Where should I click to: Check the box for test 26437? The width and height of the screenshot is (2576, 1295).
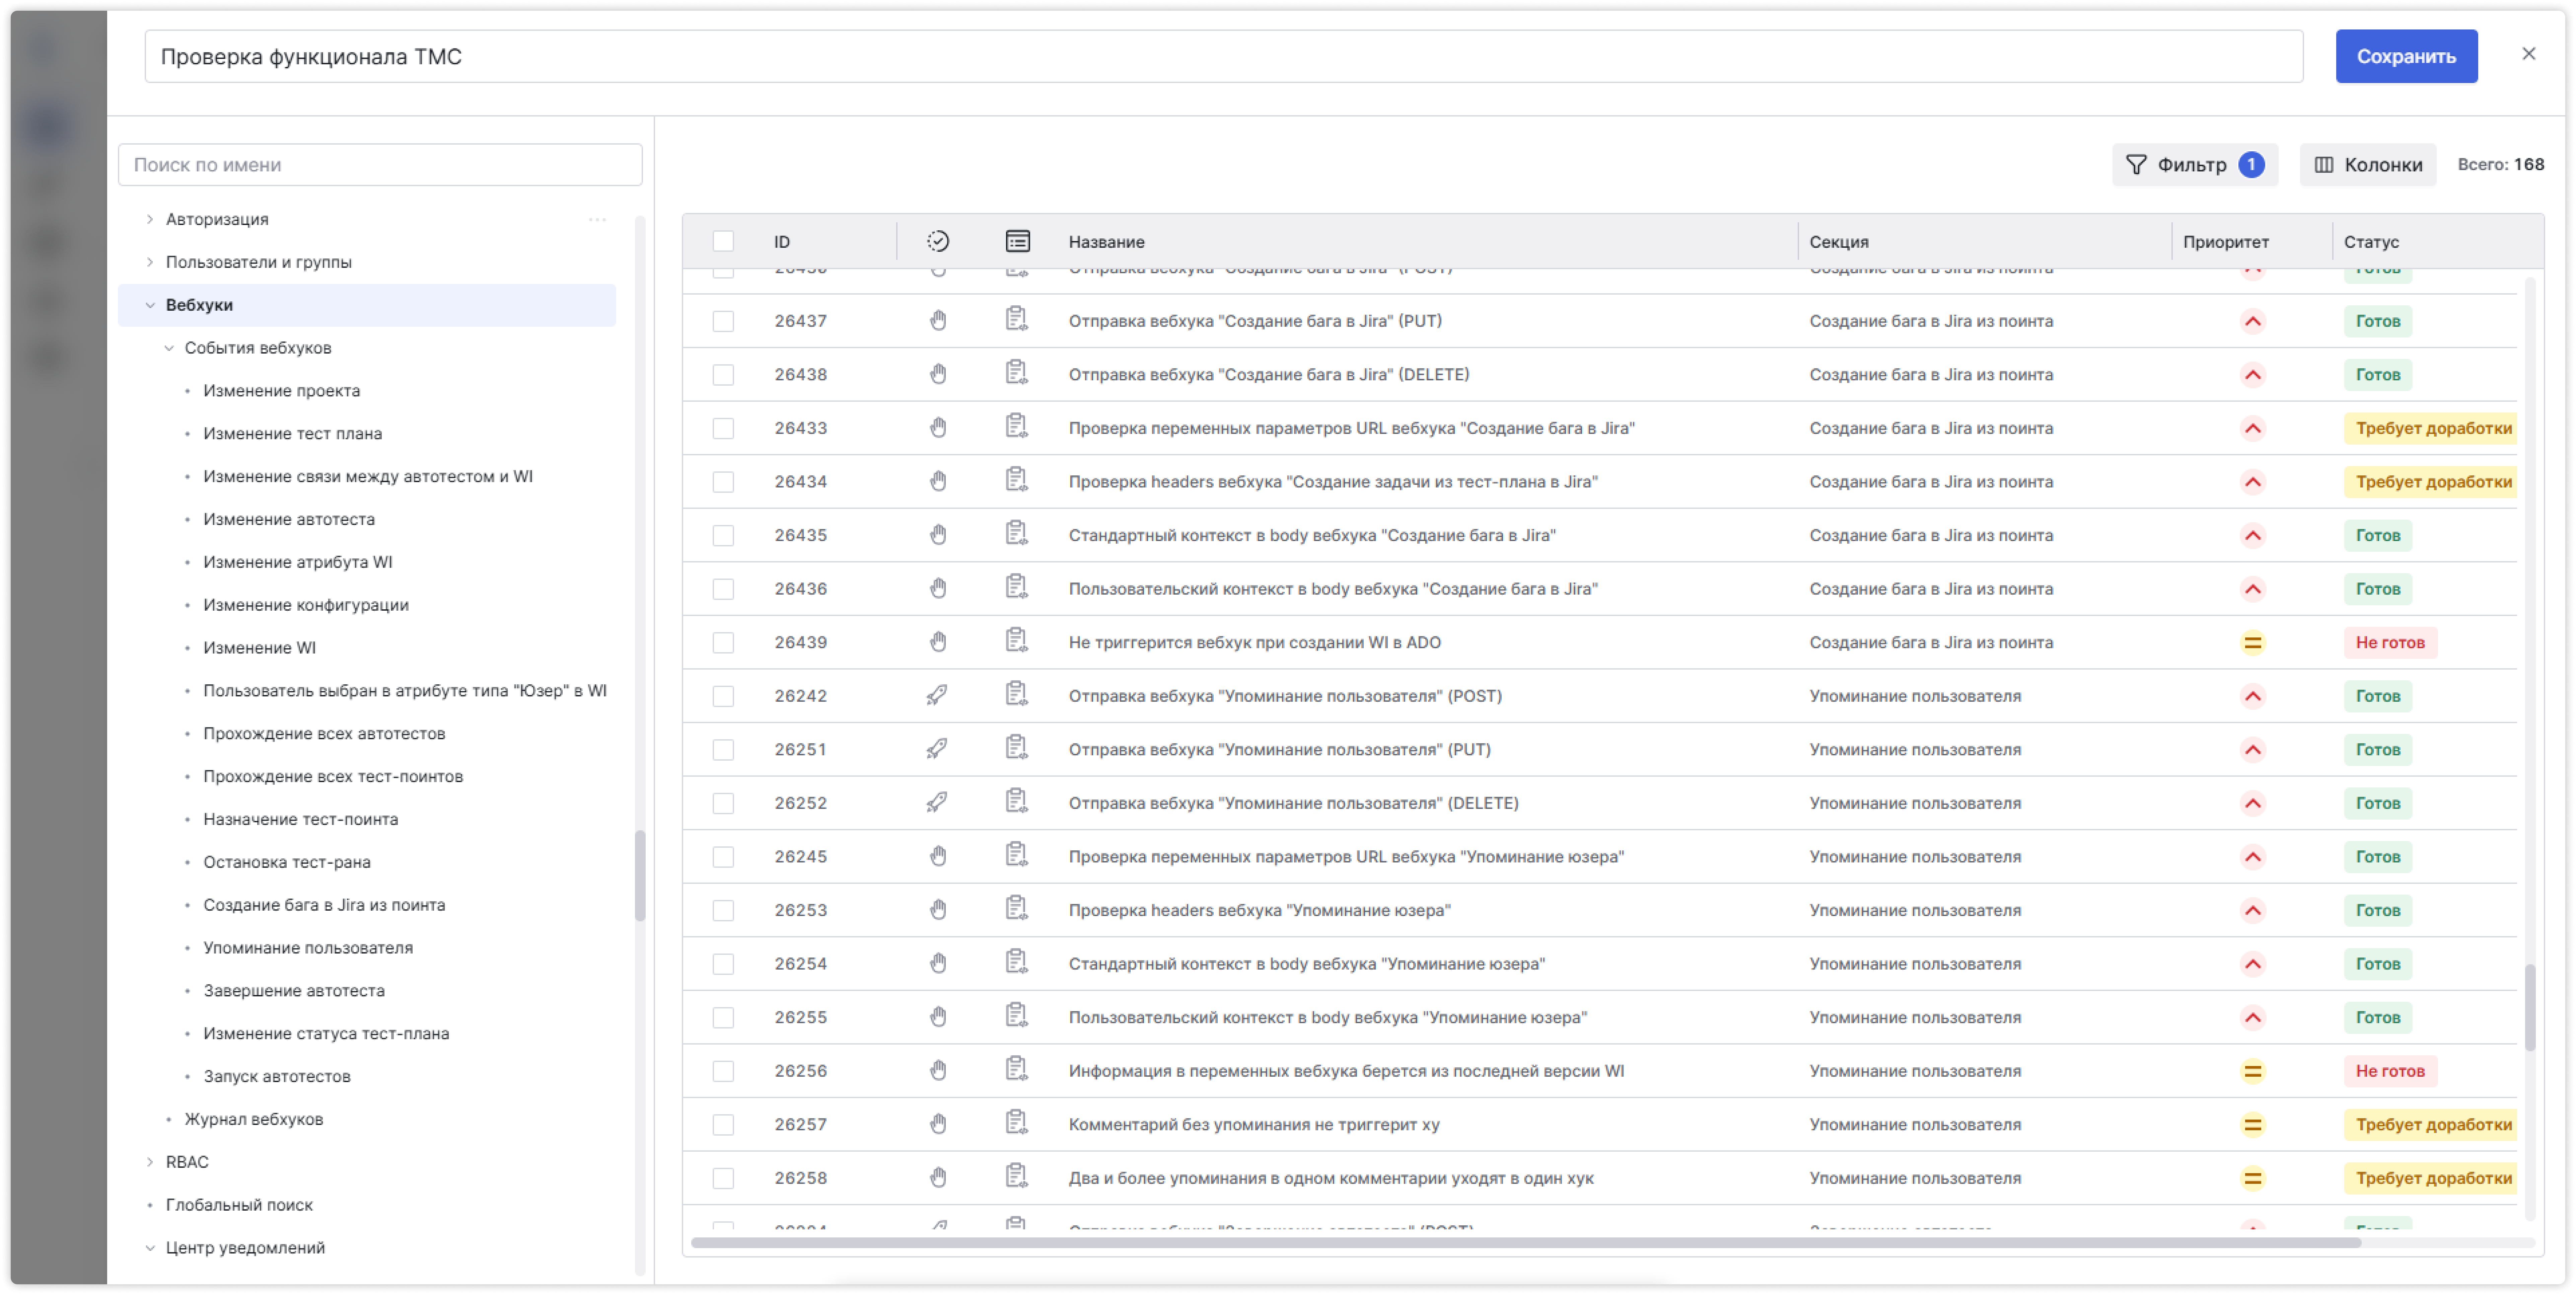tap(723, 321)
